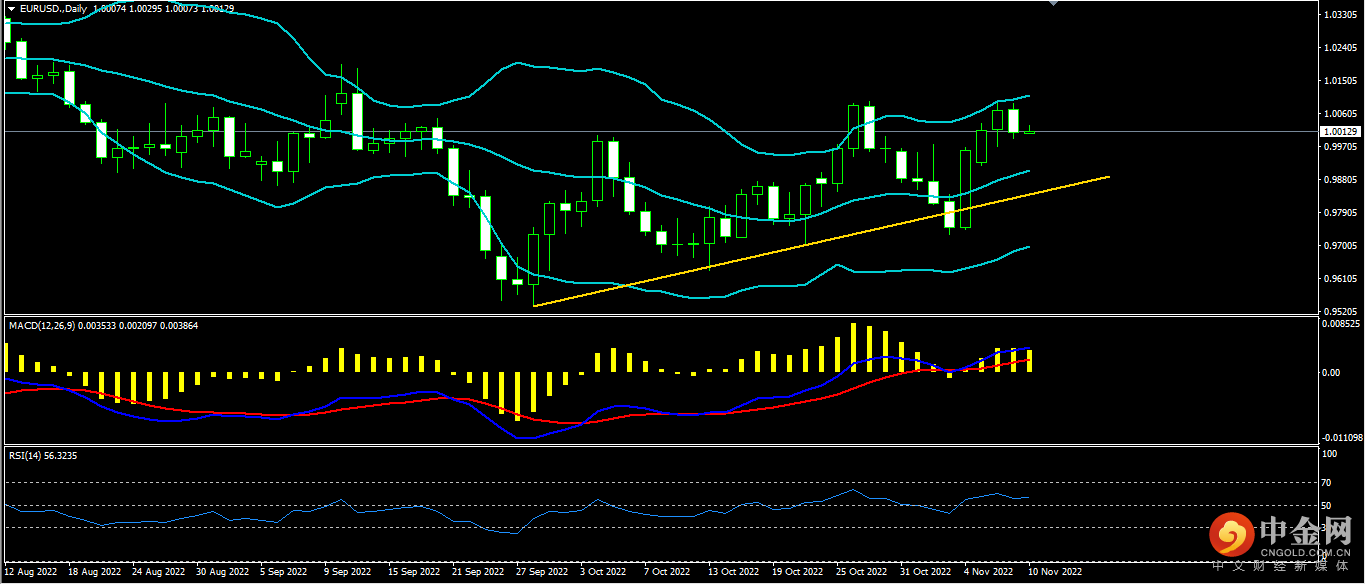
Task: Select the yellow ascending trendline
Action: point(822,240)
